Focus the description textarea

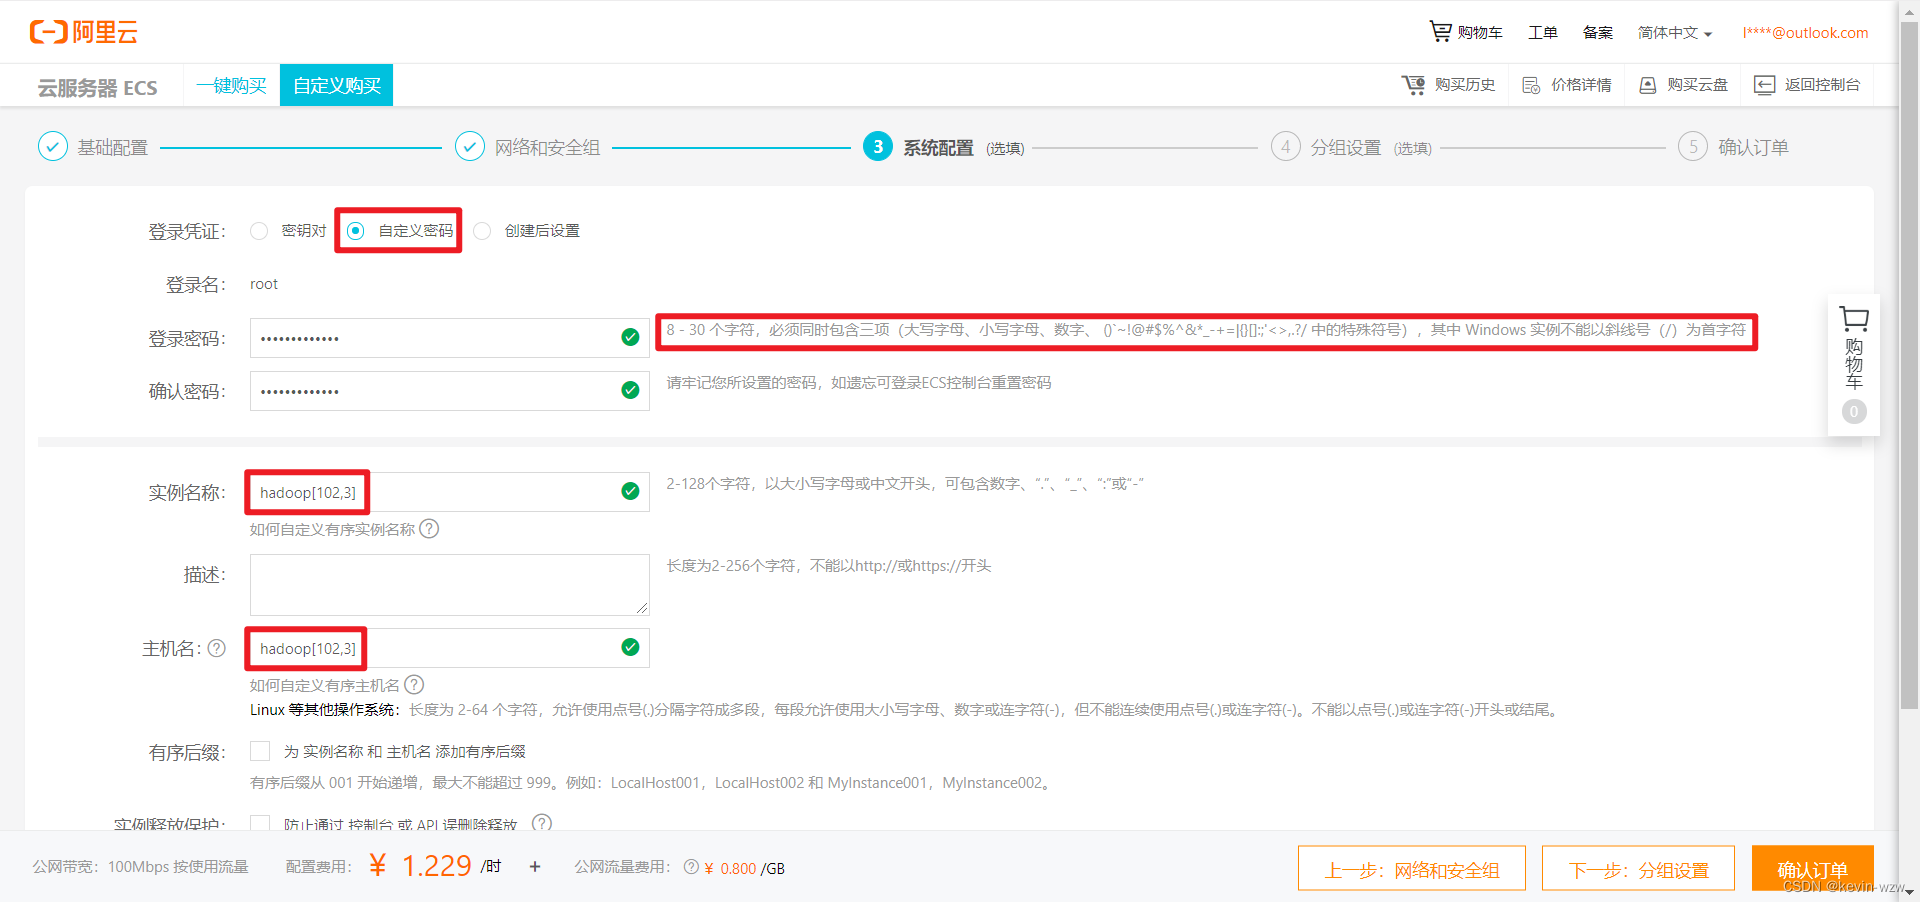coord(449,585)
